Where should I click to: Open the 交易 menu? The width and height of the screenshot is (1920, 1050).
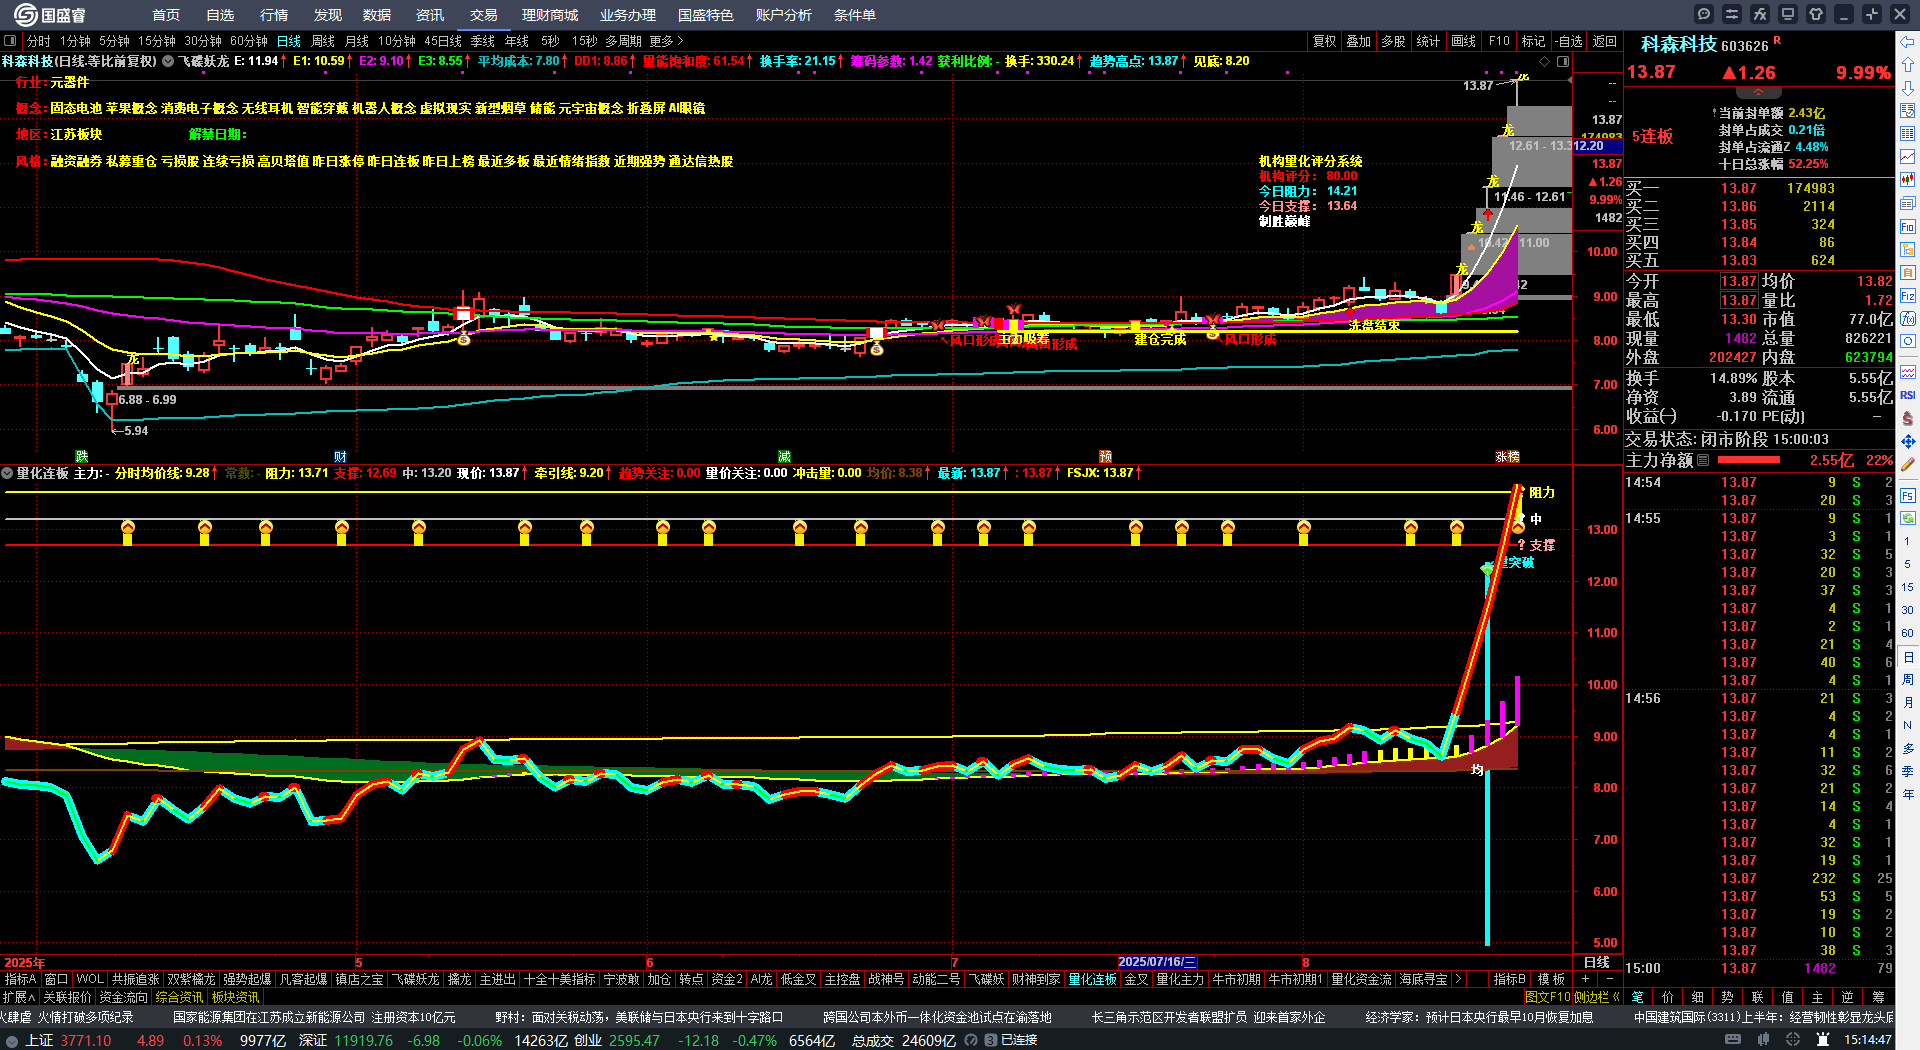(484, 15)
